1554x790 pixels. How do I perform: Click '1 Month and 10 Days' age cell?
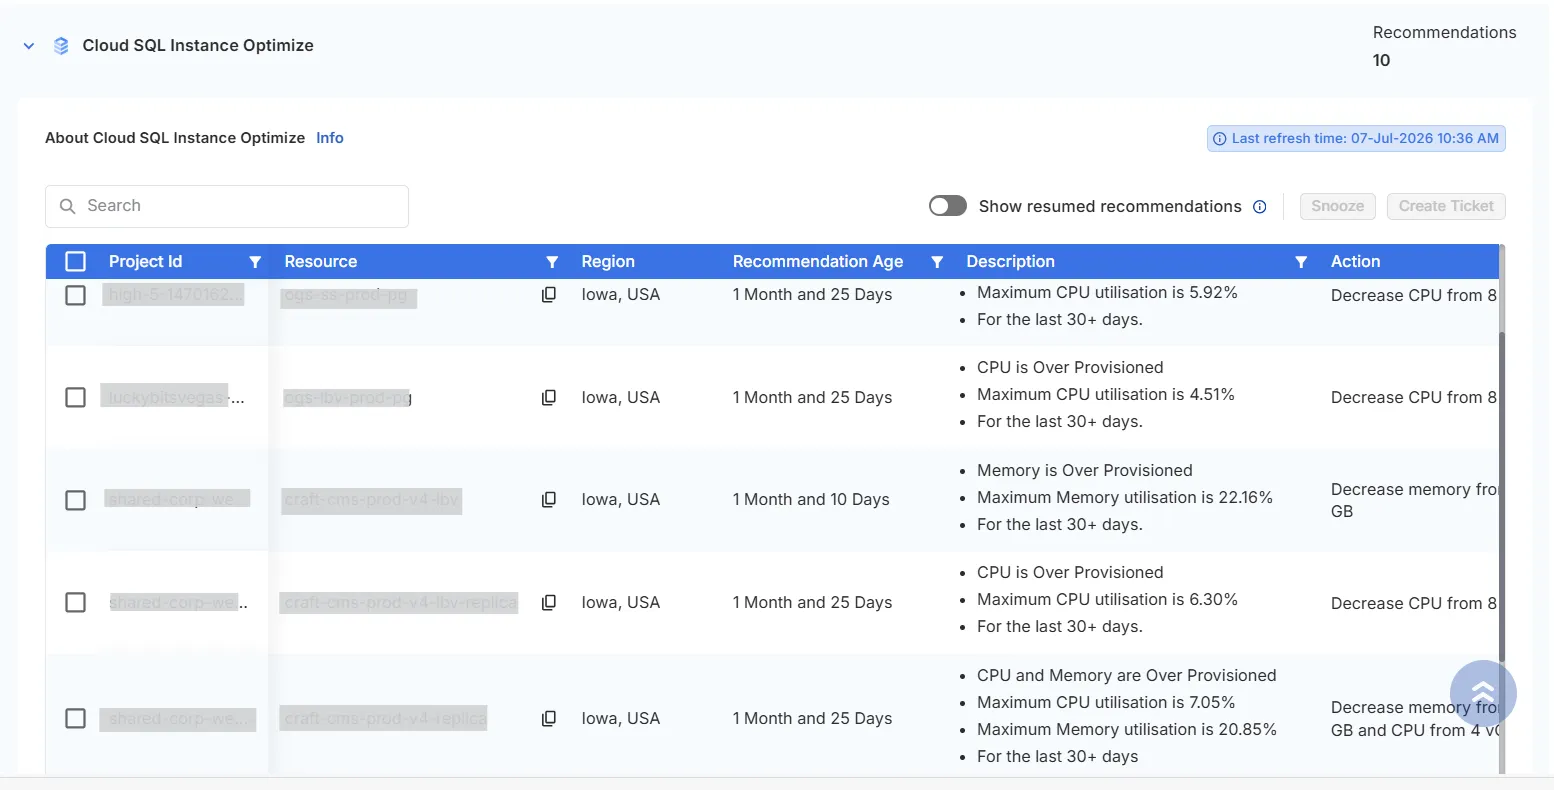pyautogui.click(x=811, y=500)
